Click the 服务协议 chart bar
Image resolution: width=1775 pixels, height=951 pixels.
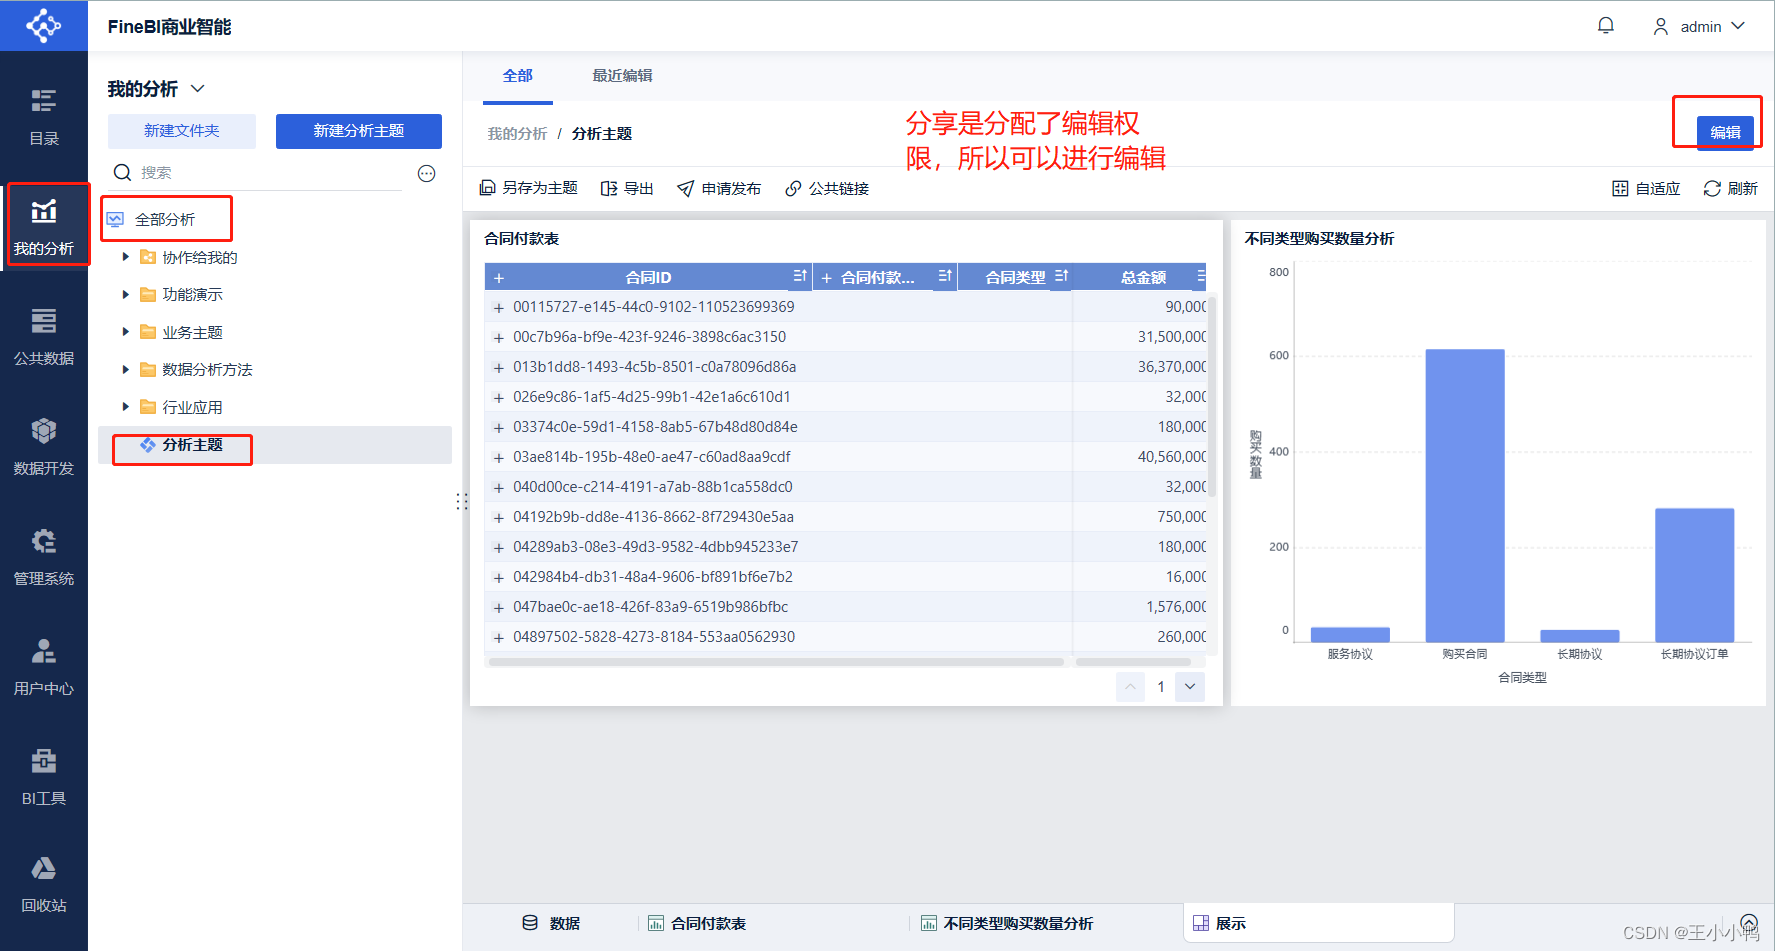(x=1350, y=635)
